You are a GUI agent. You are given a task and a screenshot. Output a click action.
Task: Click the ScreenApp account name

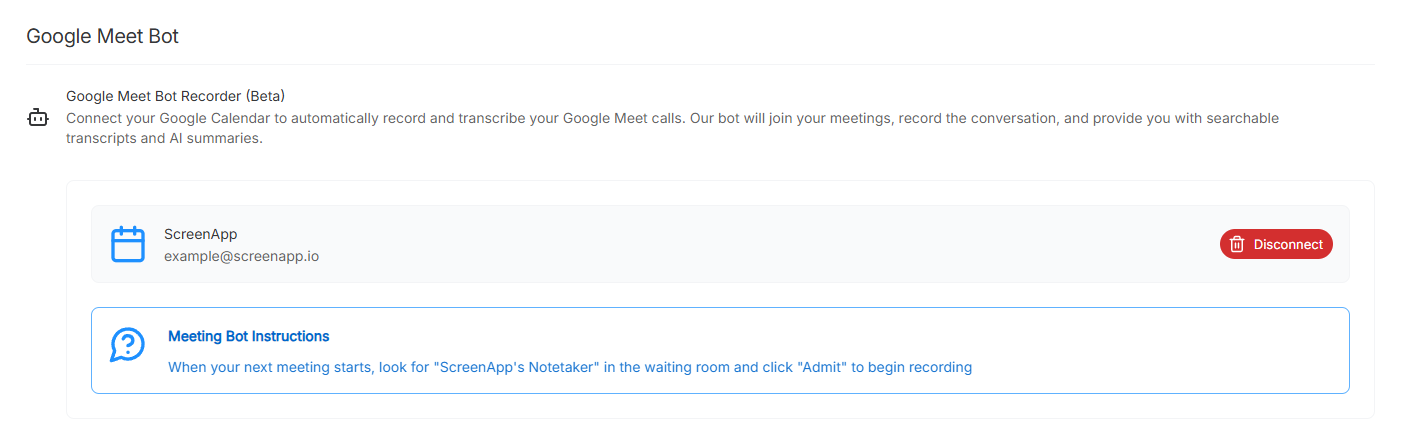coord(200,234)
